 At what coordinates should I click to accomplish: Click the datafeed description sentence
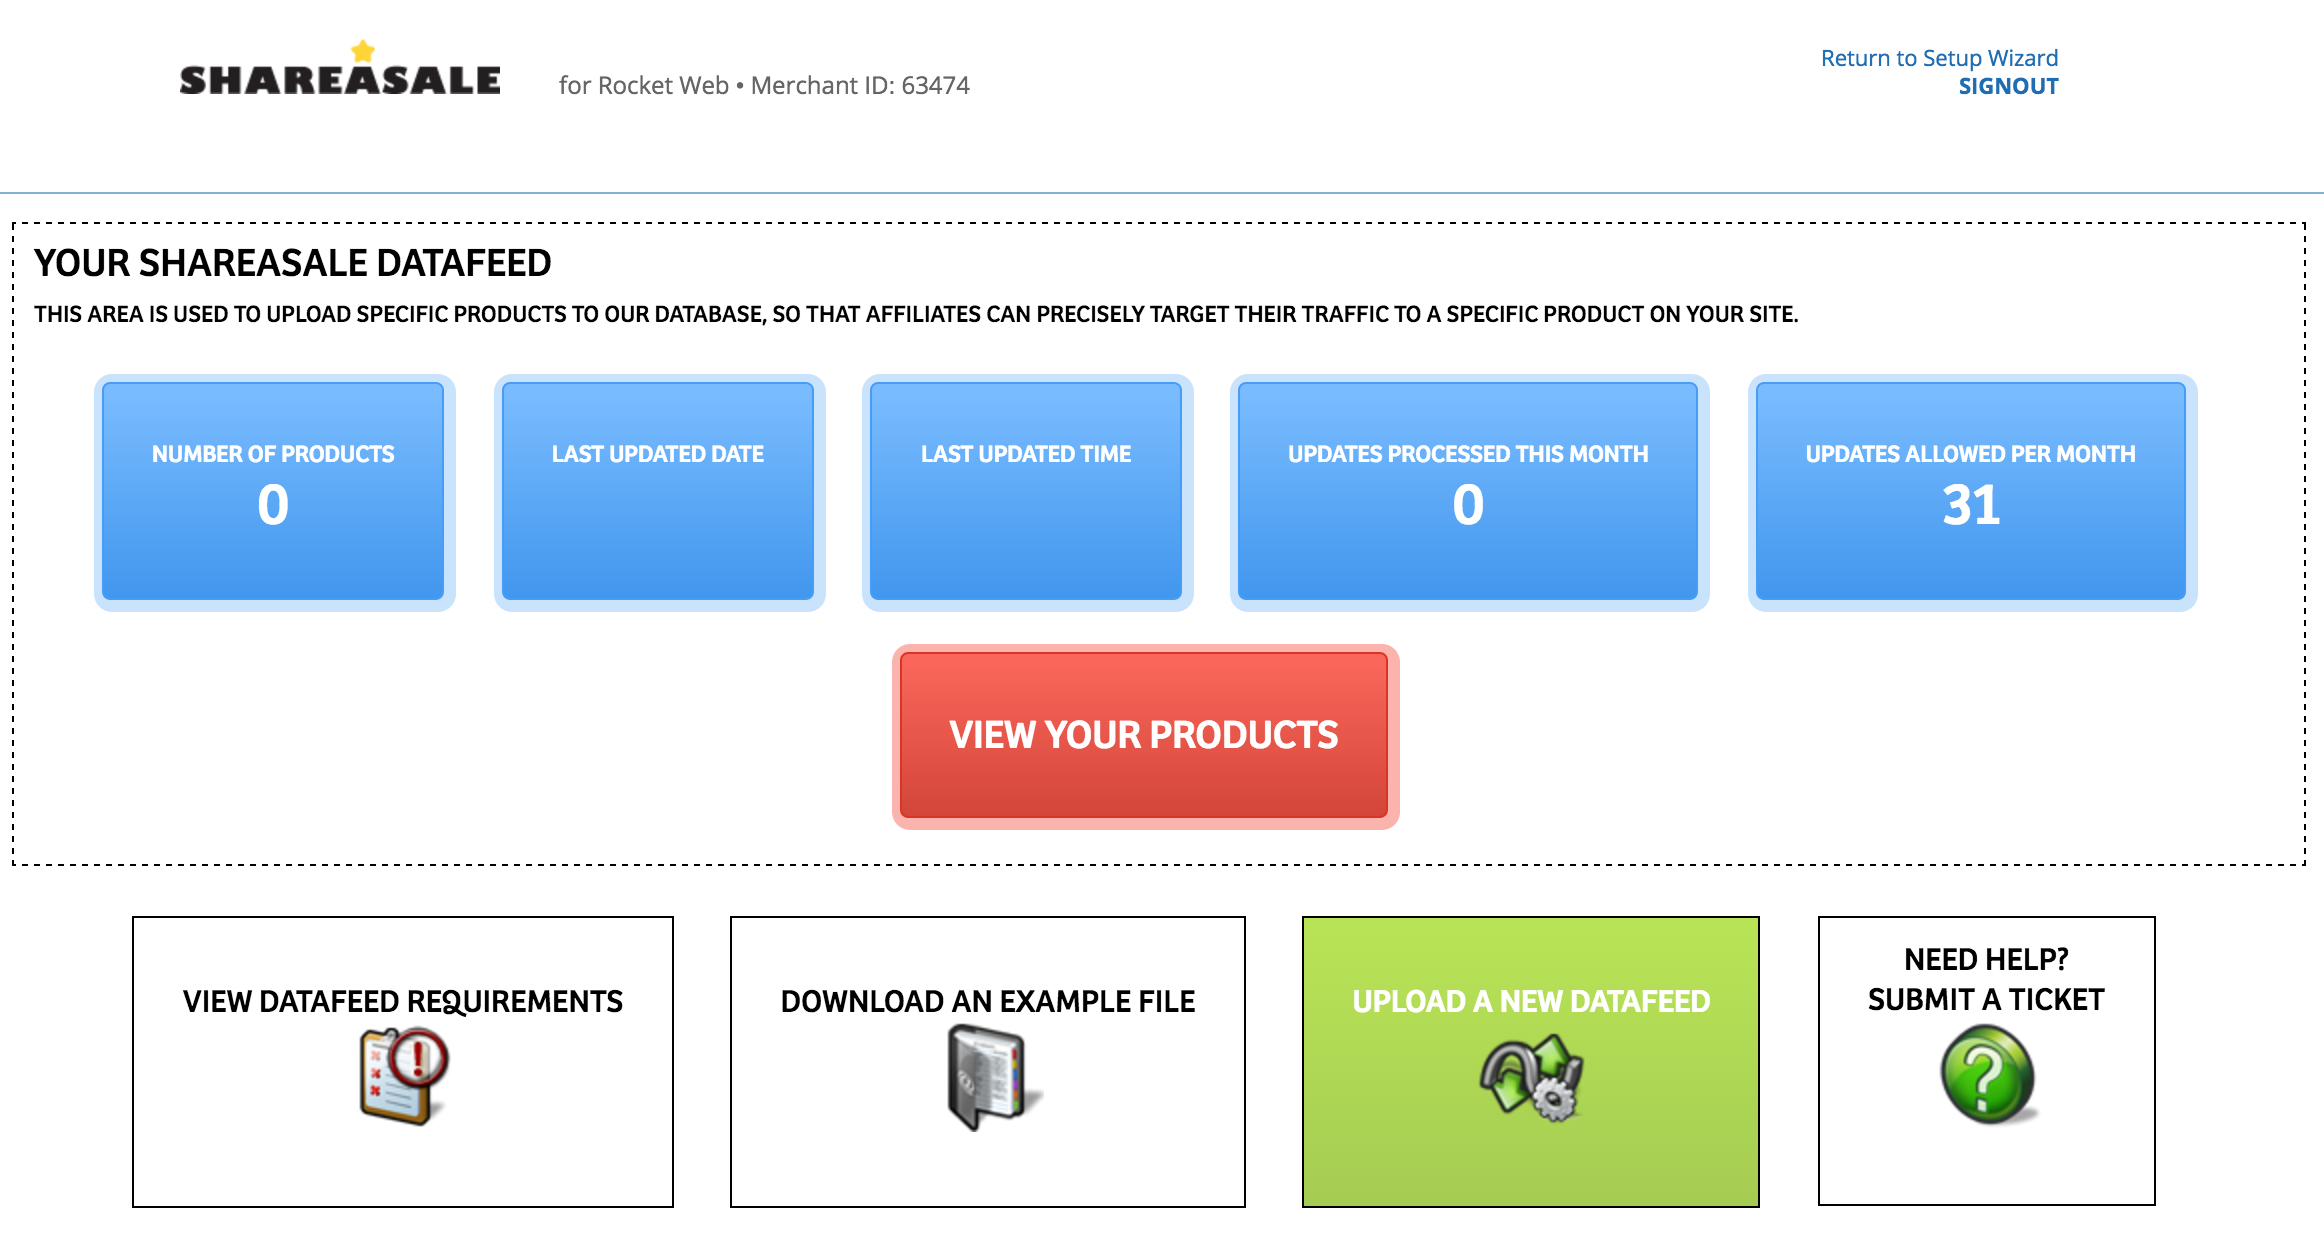[x=916, y=314]
